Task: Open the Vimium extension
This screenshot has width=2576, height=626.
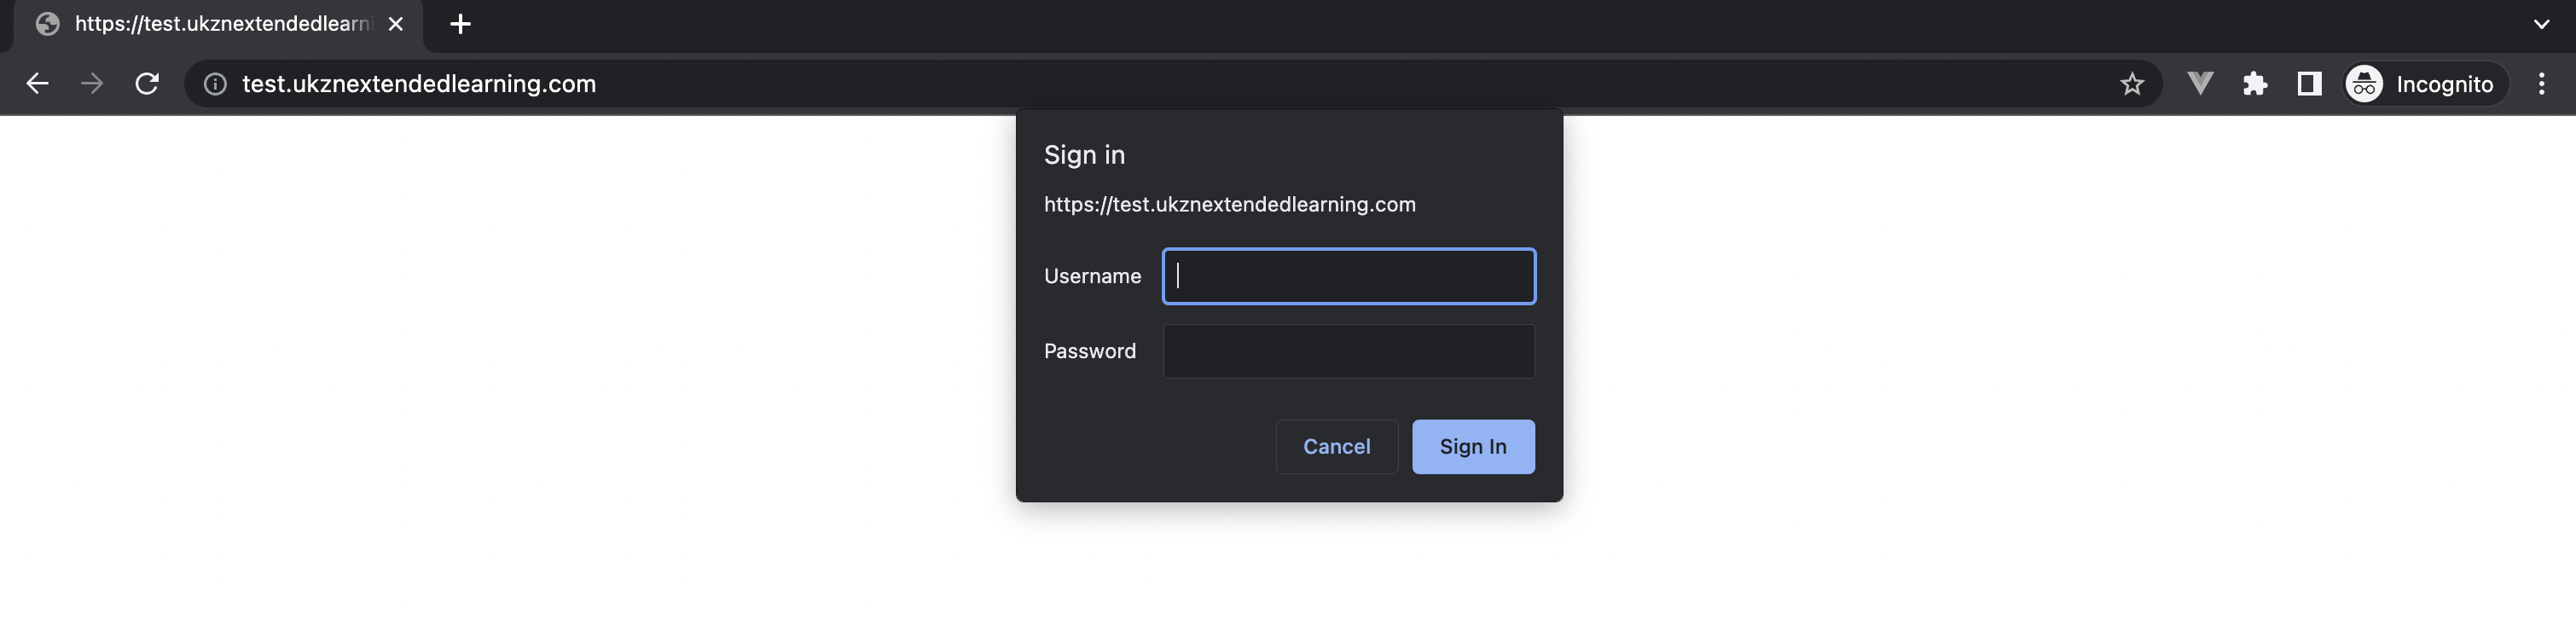Action: (2200, 84)
